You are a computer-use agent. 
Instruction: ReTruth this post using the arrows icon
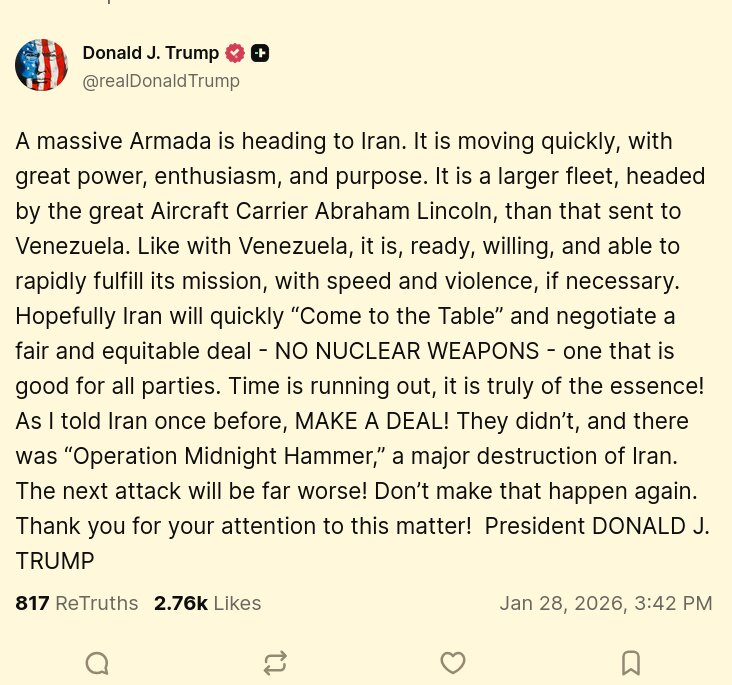pyautogui.click(x=275, y=662)
